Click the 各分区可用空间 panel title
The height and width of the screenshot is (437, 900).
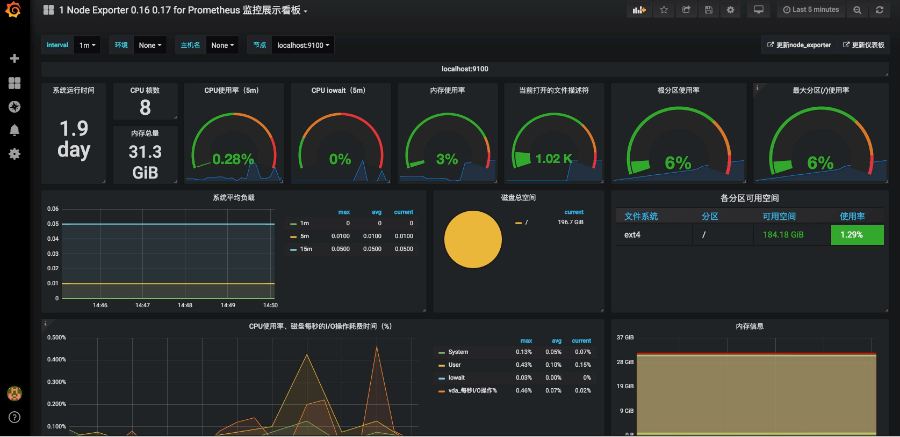pyautogui.click(x=750, y=198)
